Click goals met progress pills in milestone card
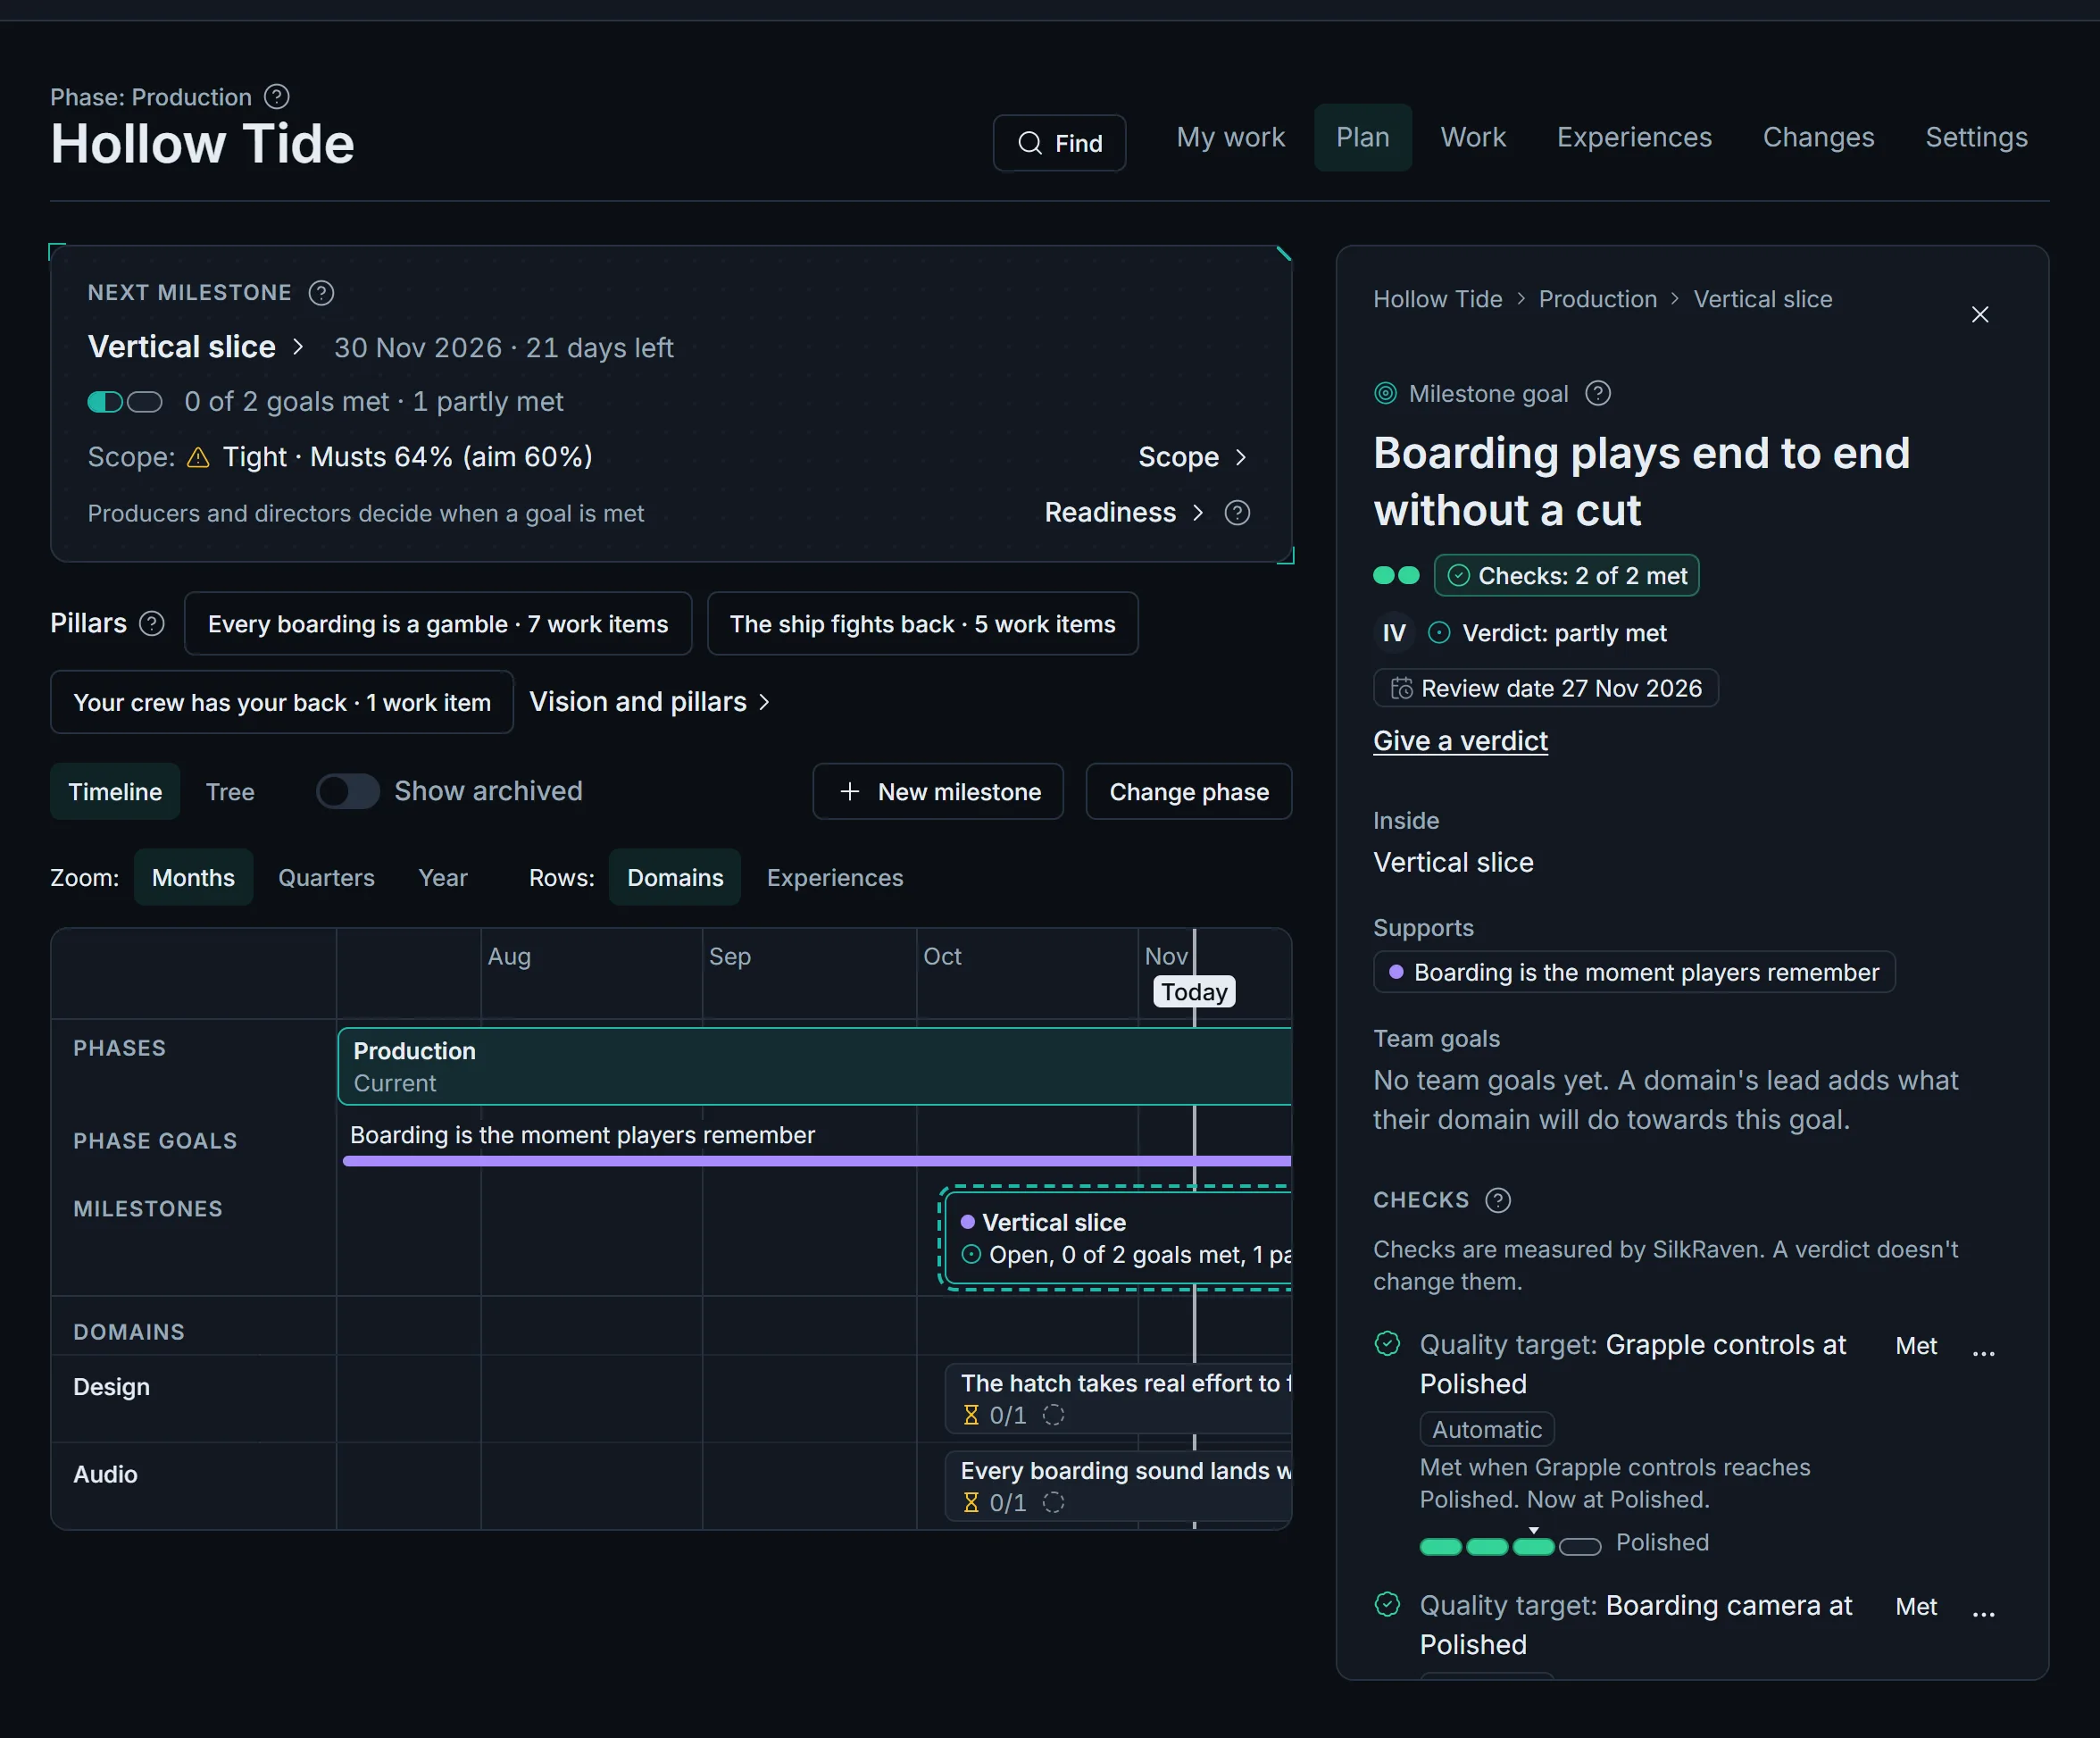 [x=125, y=402]
